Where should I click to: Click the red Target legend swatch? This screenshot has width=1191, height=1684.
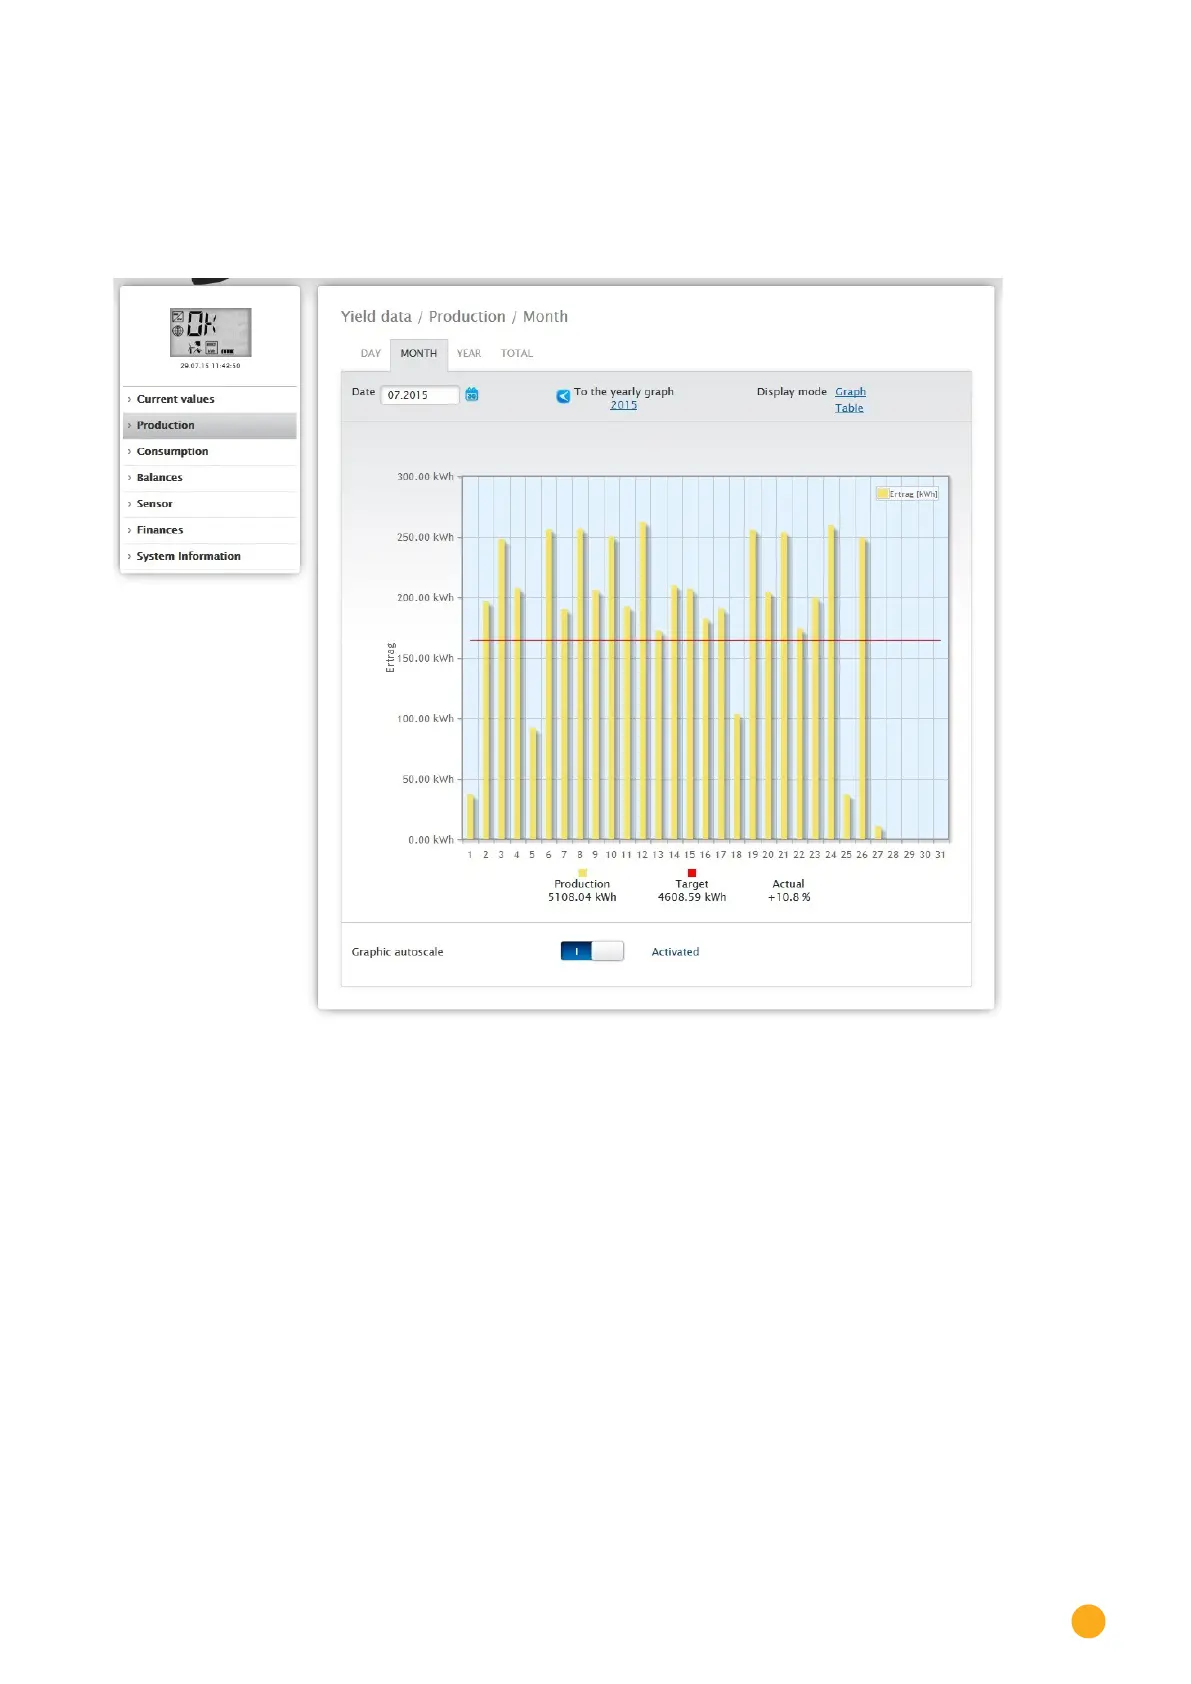692,873
